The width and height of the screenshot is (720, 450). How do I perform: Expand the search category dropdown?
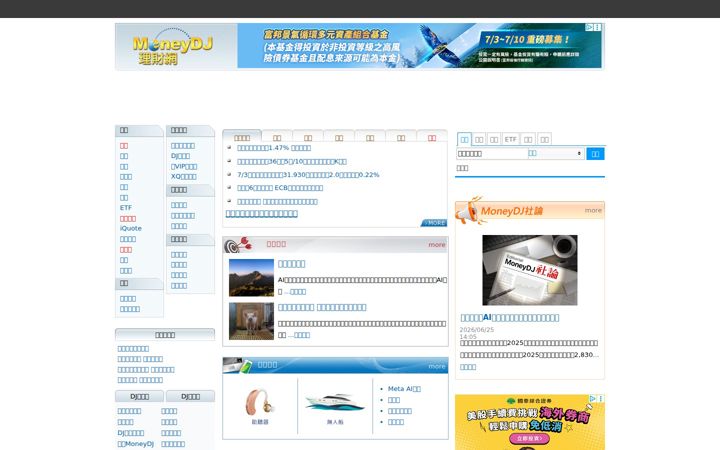[x=555, y=153]
